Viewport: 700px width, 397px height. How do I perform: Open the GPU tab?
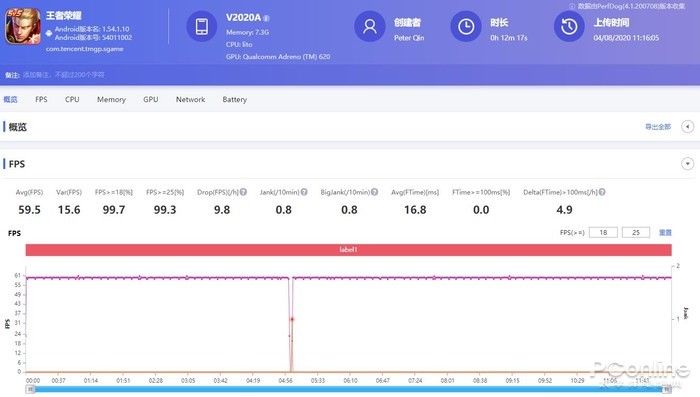[x=150, y=99]
